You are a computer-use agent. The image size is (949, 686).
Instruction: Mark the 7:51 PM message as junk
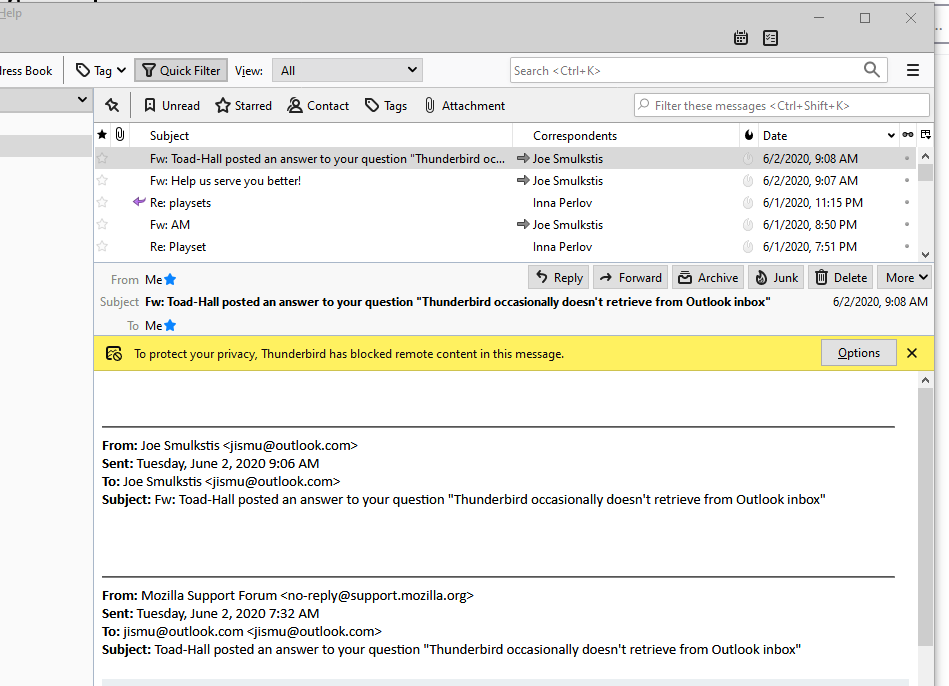pyautogui.click(x=749, y=246)
